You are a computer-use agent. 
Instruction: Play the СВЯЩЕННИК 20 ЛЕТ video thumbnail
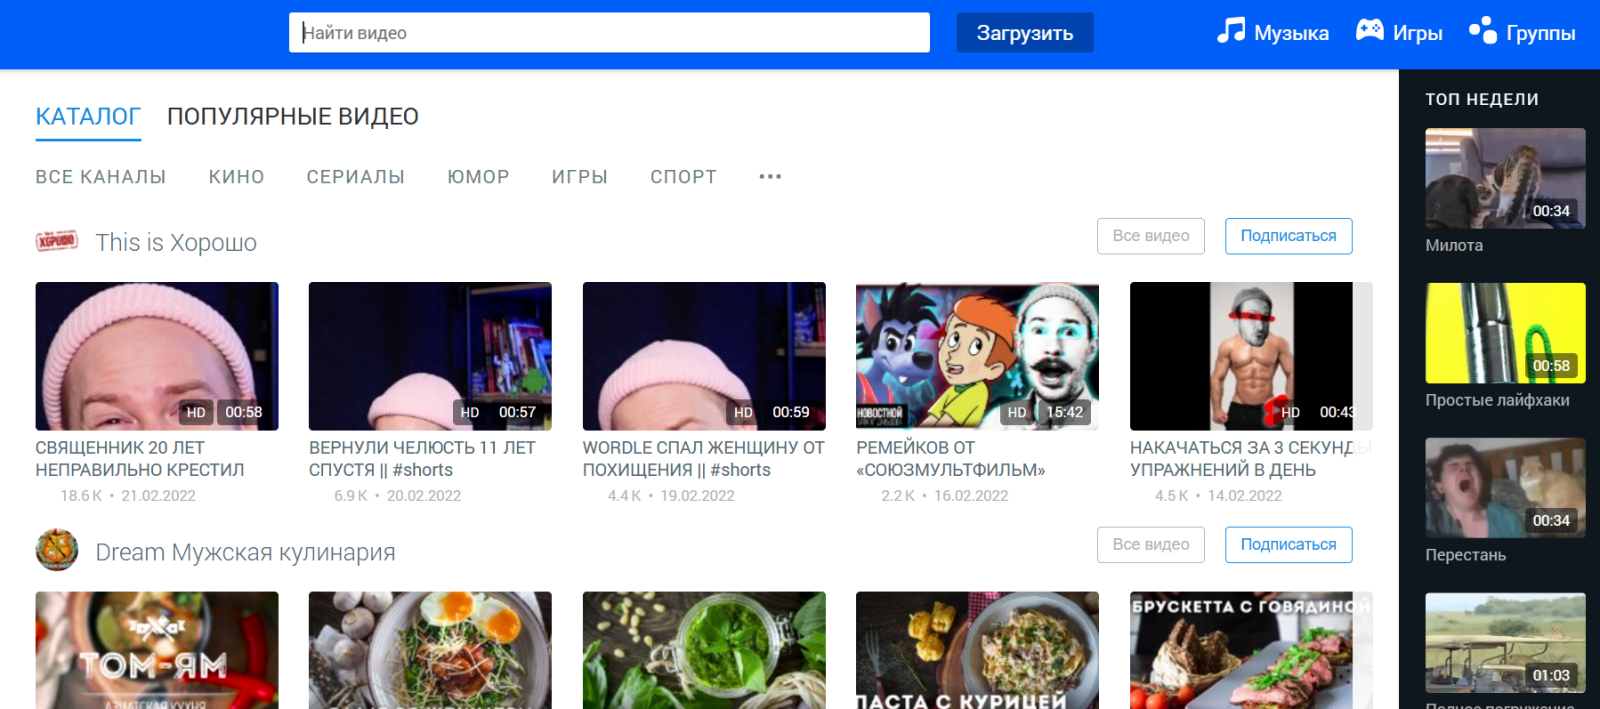coord(157,356)
